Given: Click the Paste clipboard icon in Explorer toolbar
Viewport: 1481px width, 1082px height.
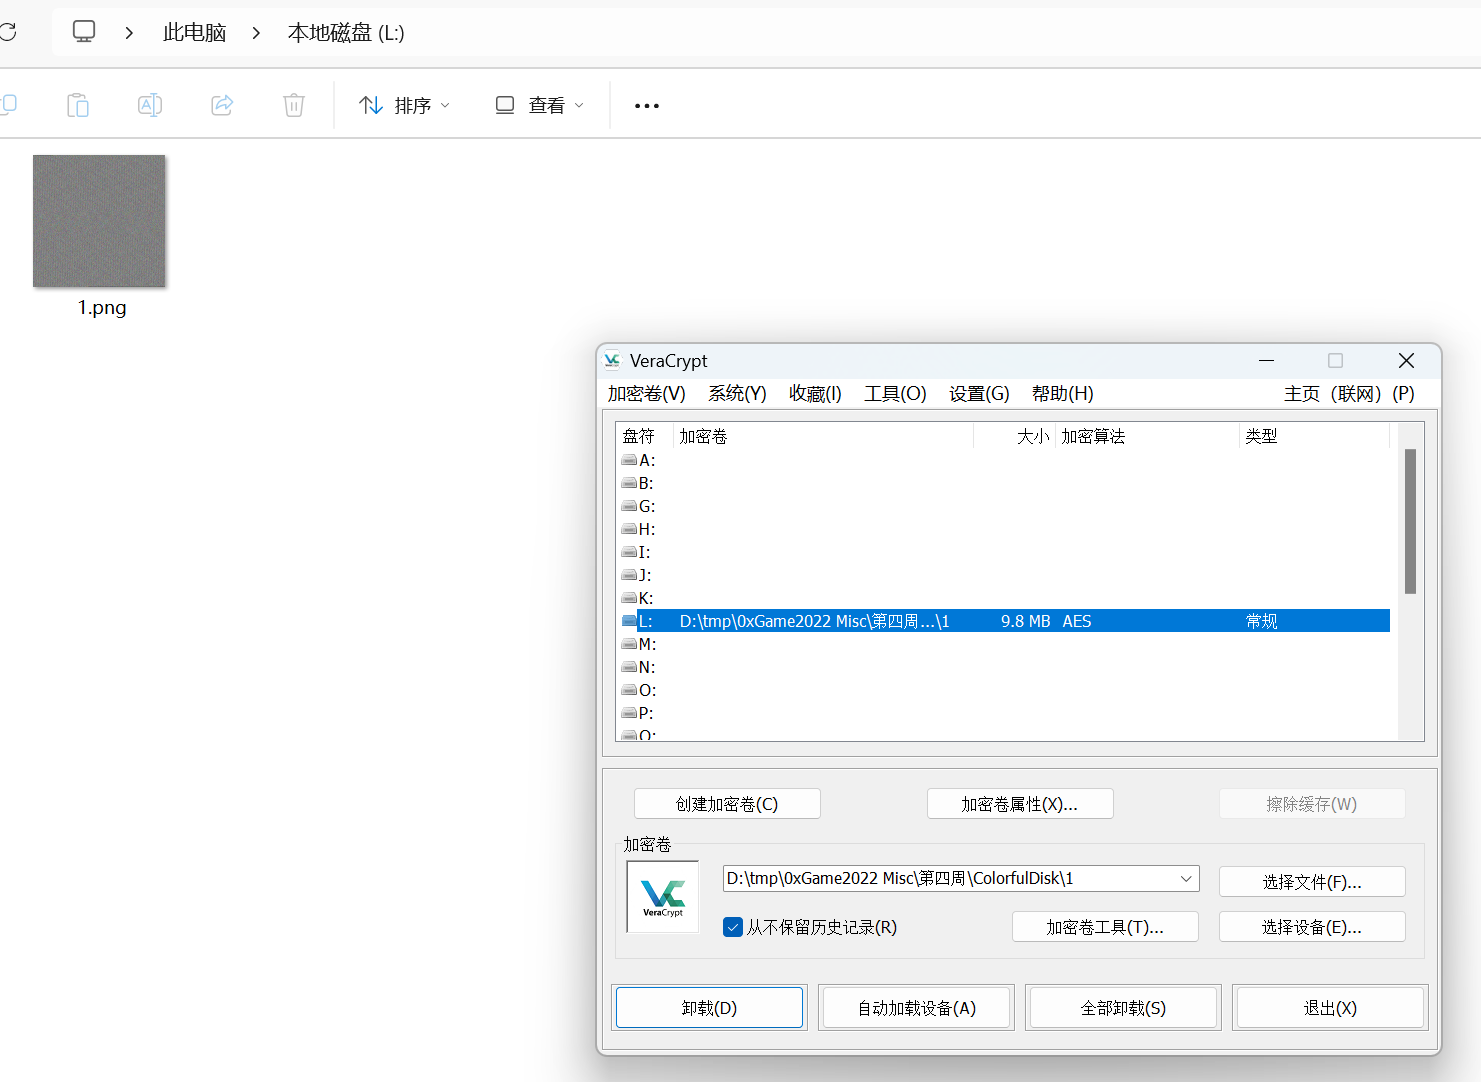Looking at the screenshot, I should click(x=78, y=105).
